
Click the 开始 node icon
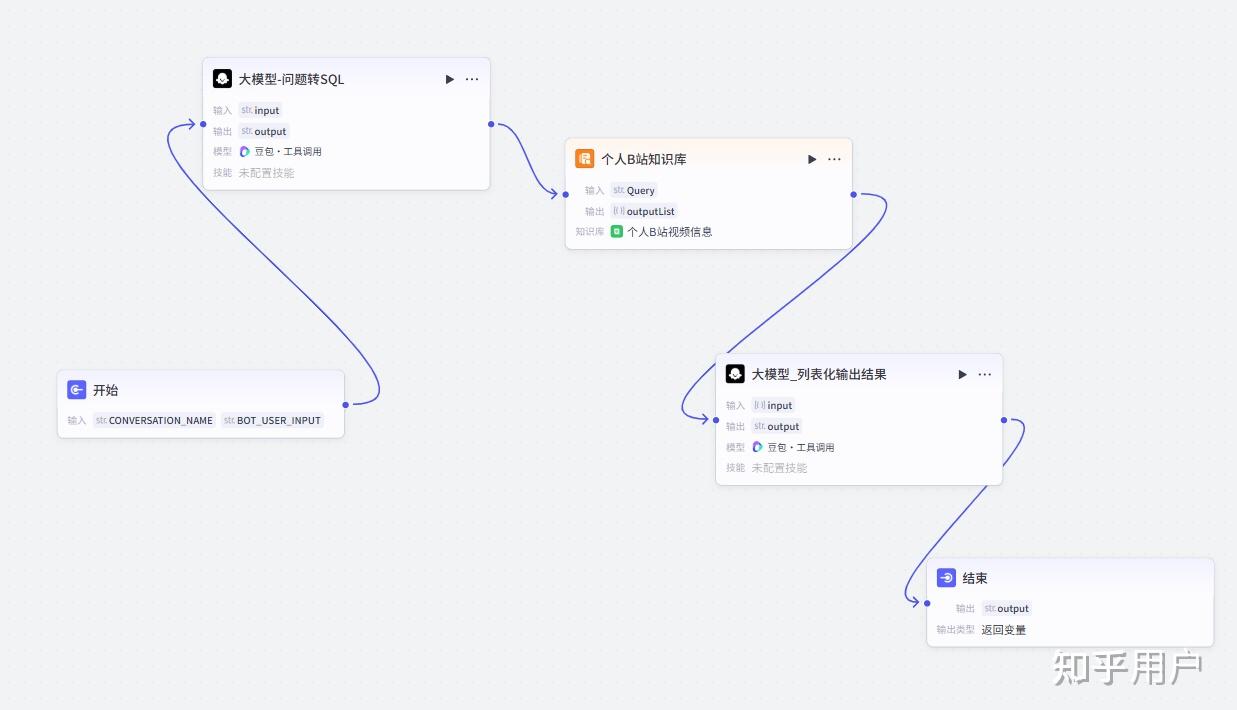77,390
